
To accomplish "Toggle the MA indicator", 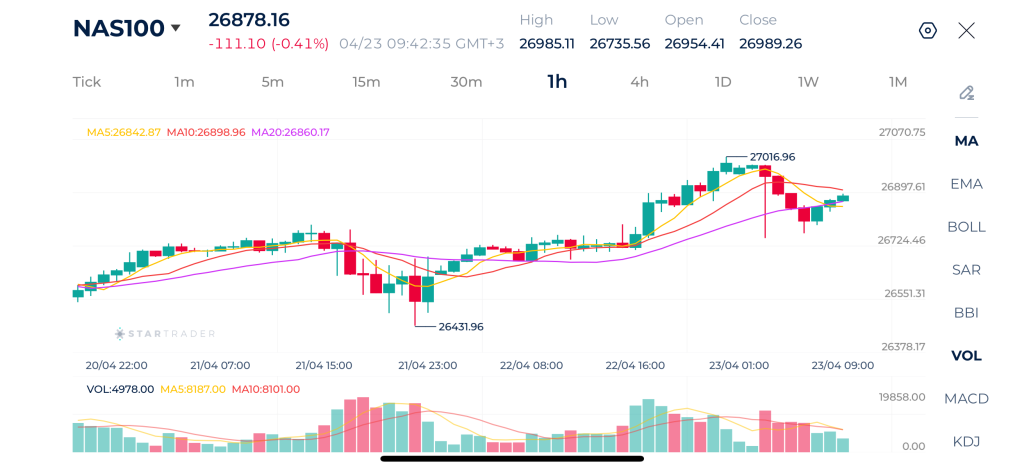I will [x=966, y=141].
